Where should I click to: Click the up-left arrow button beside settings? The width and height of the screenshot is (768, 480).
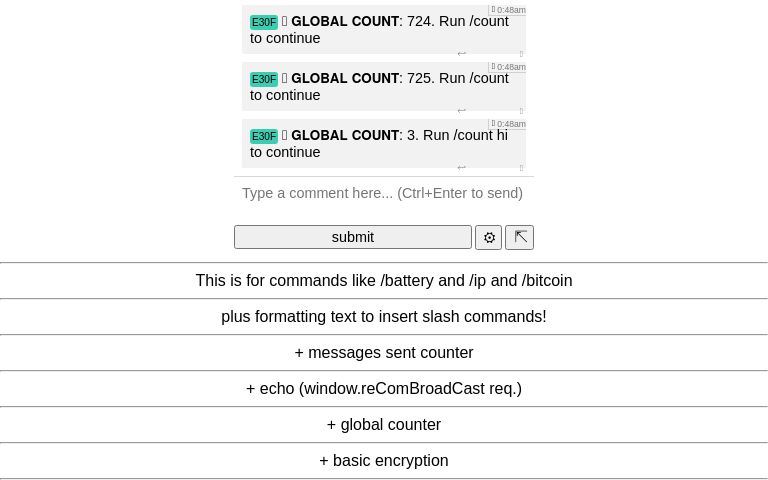519,237
